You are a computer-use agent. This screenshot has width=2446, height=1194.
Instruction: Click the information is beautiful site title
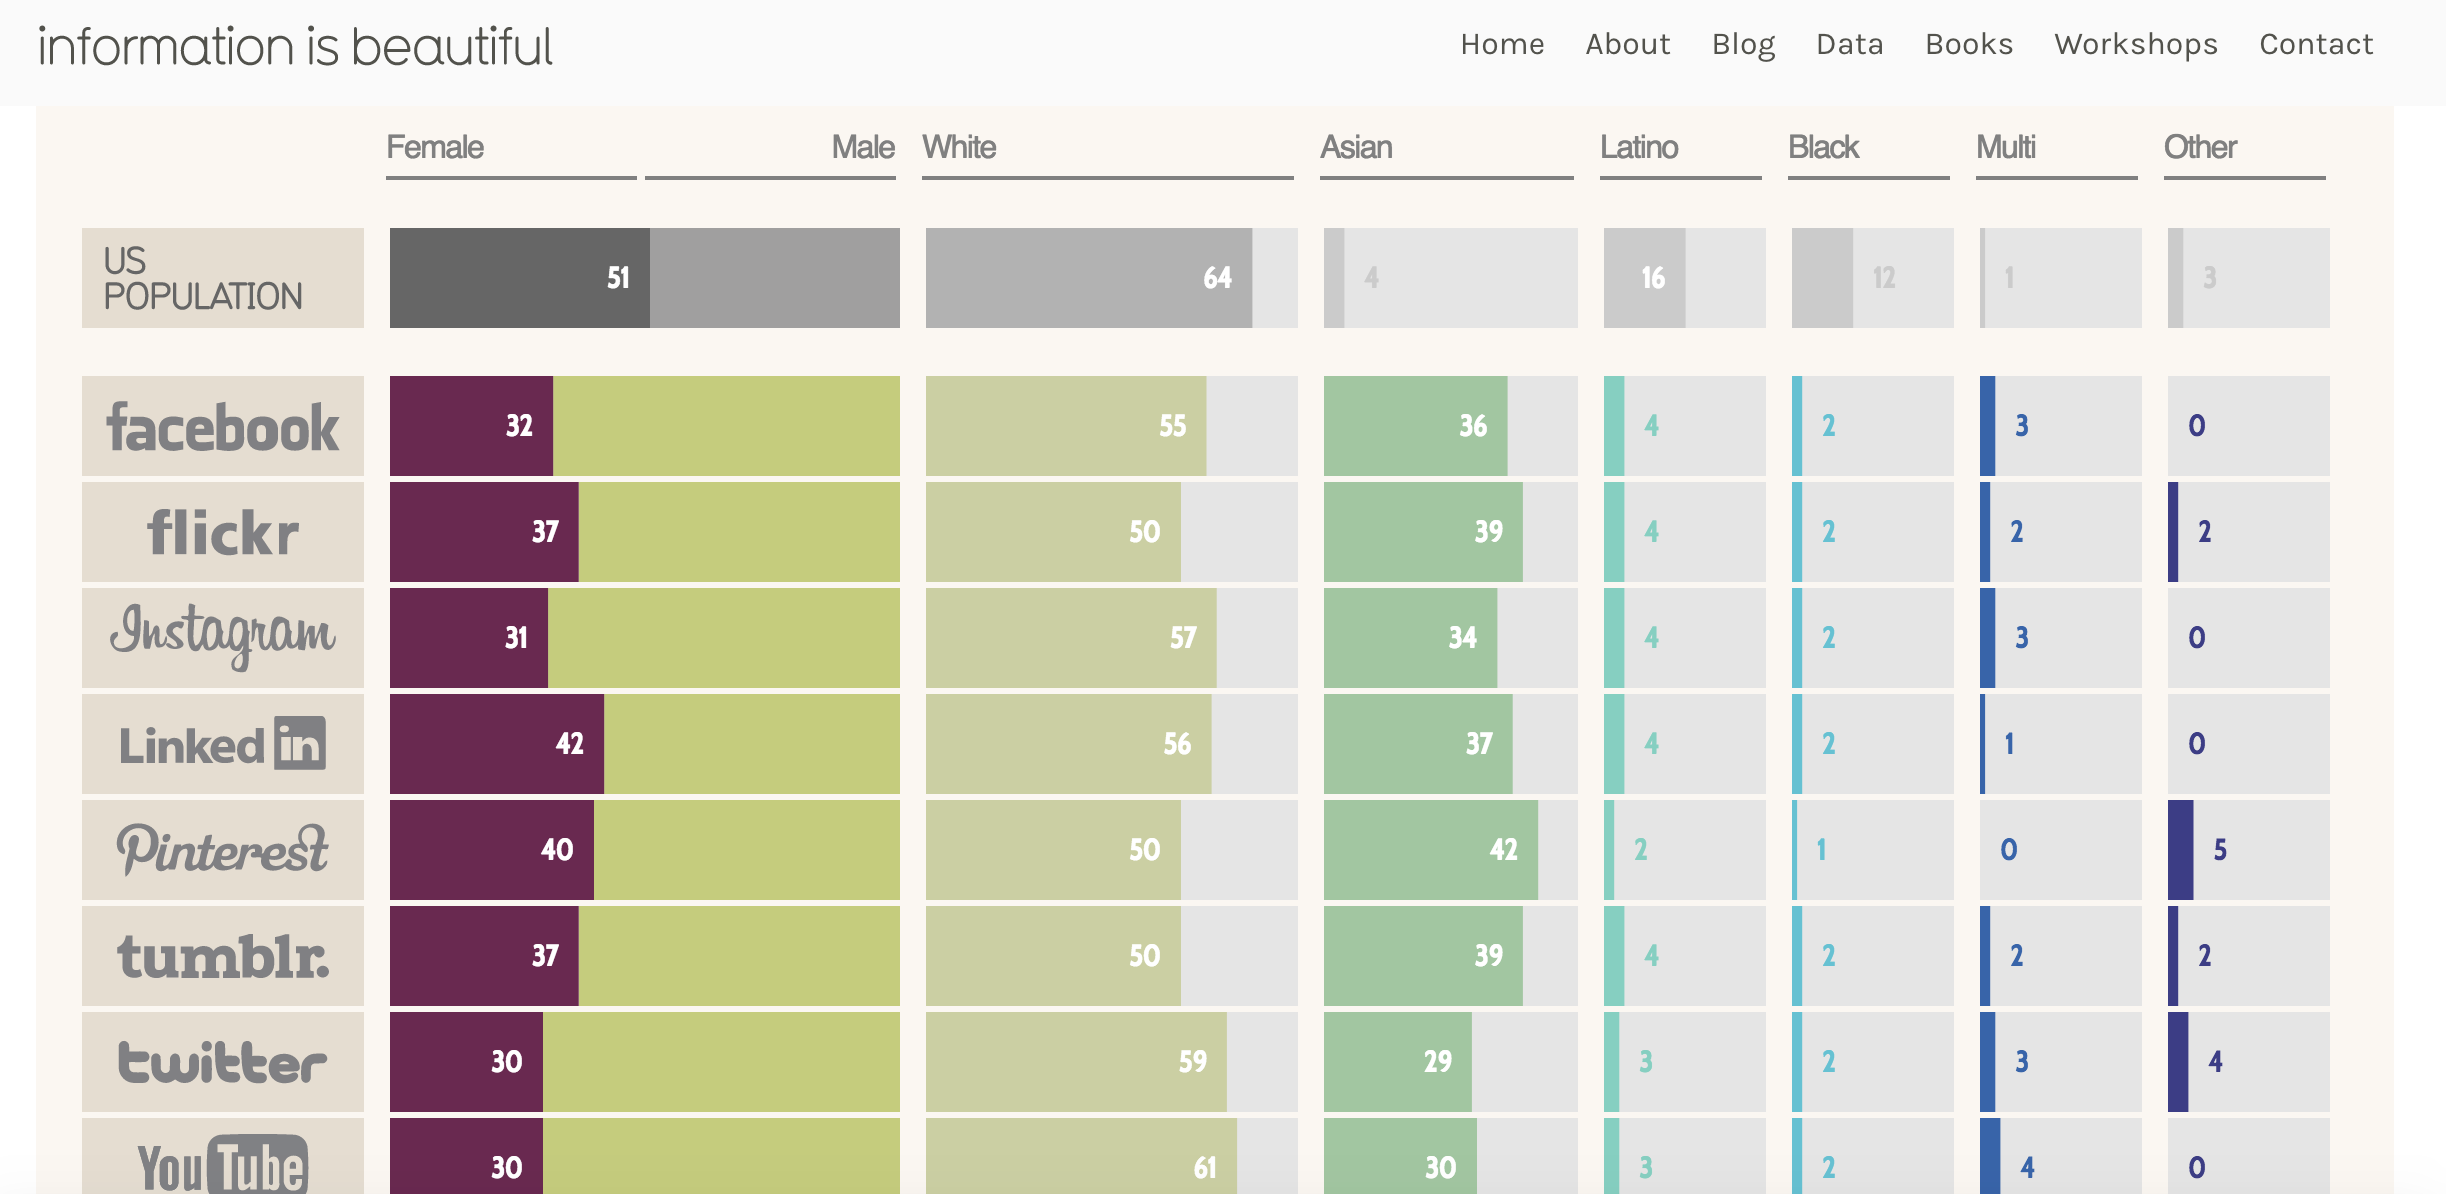click(295, 46)
